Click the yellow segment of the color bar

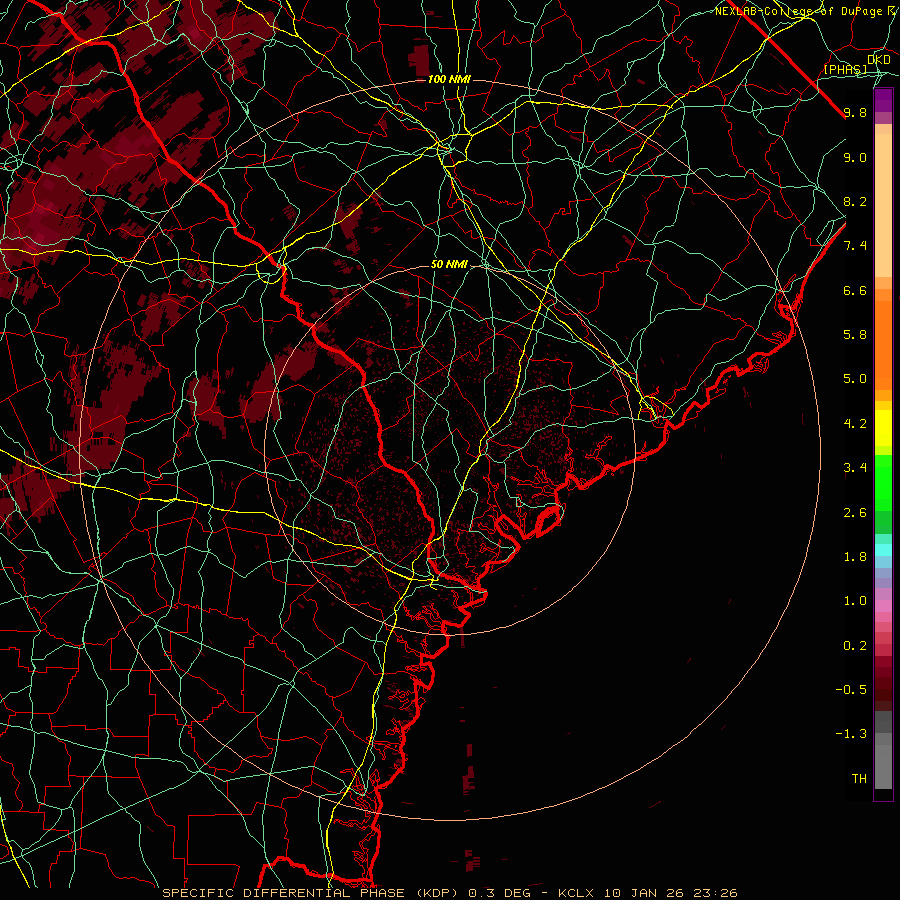pyautogui.click(x=883, y=428)
